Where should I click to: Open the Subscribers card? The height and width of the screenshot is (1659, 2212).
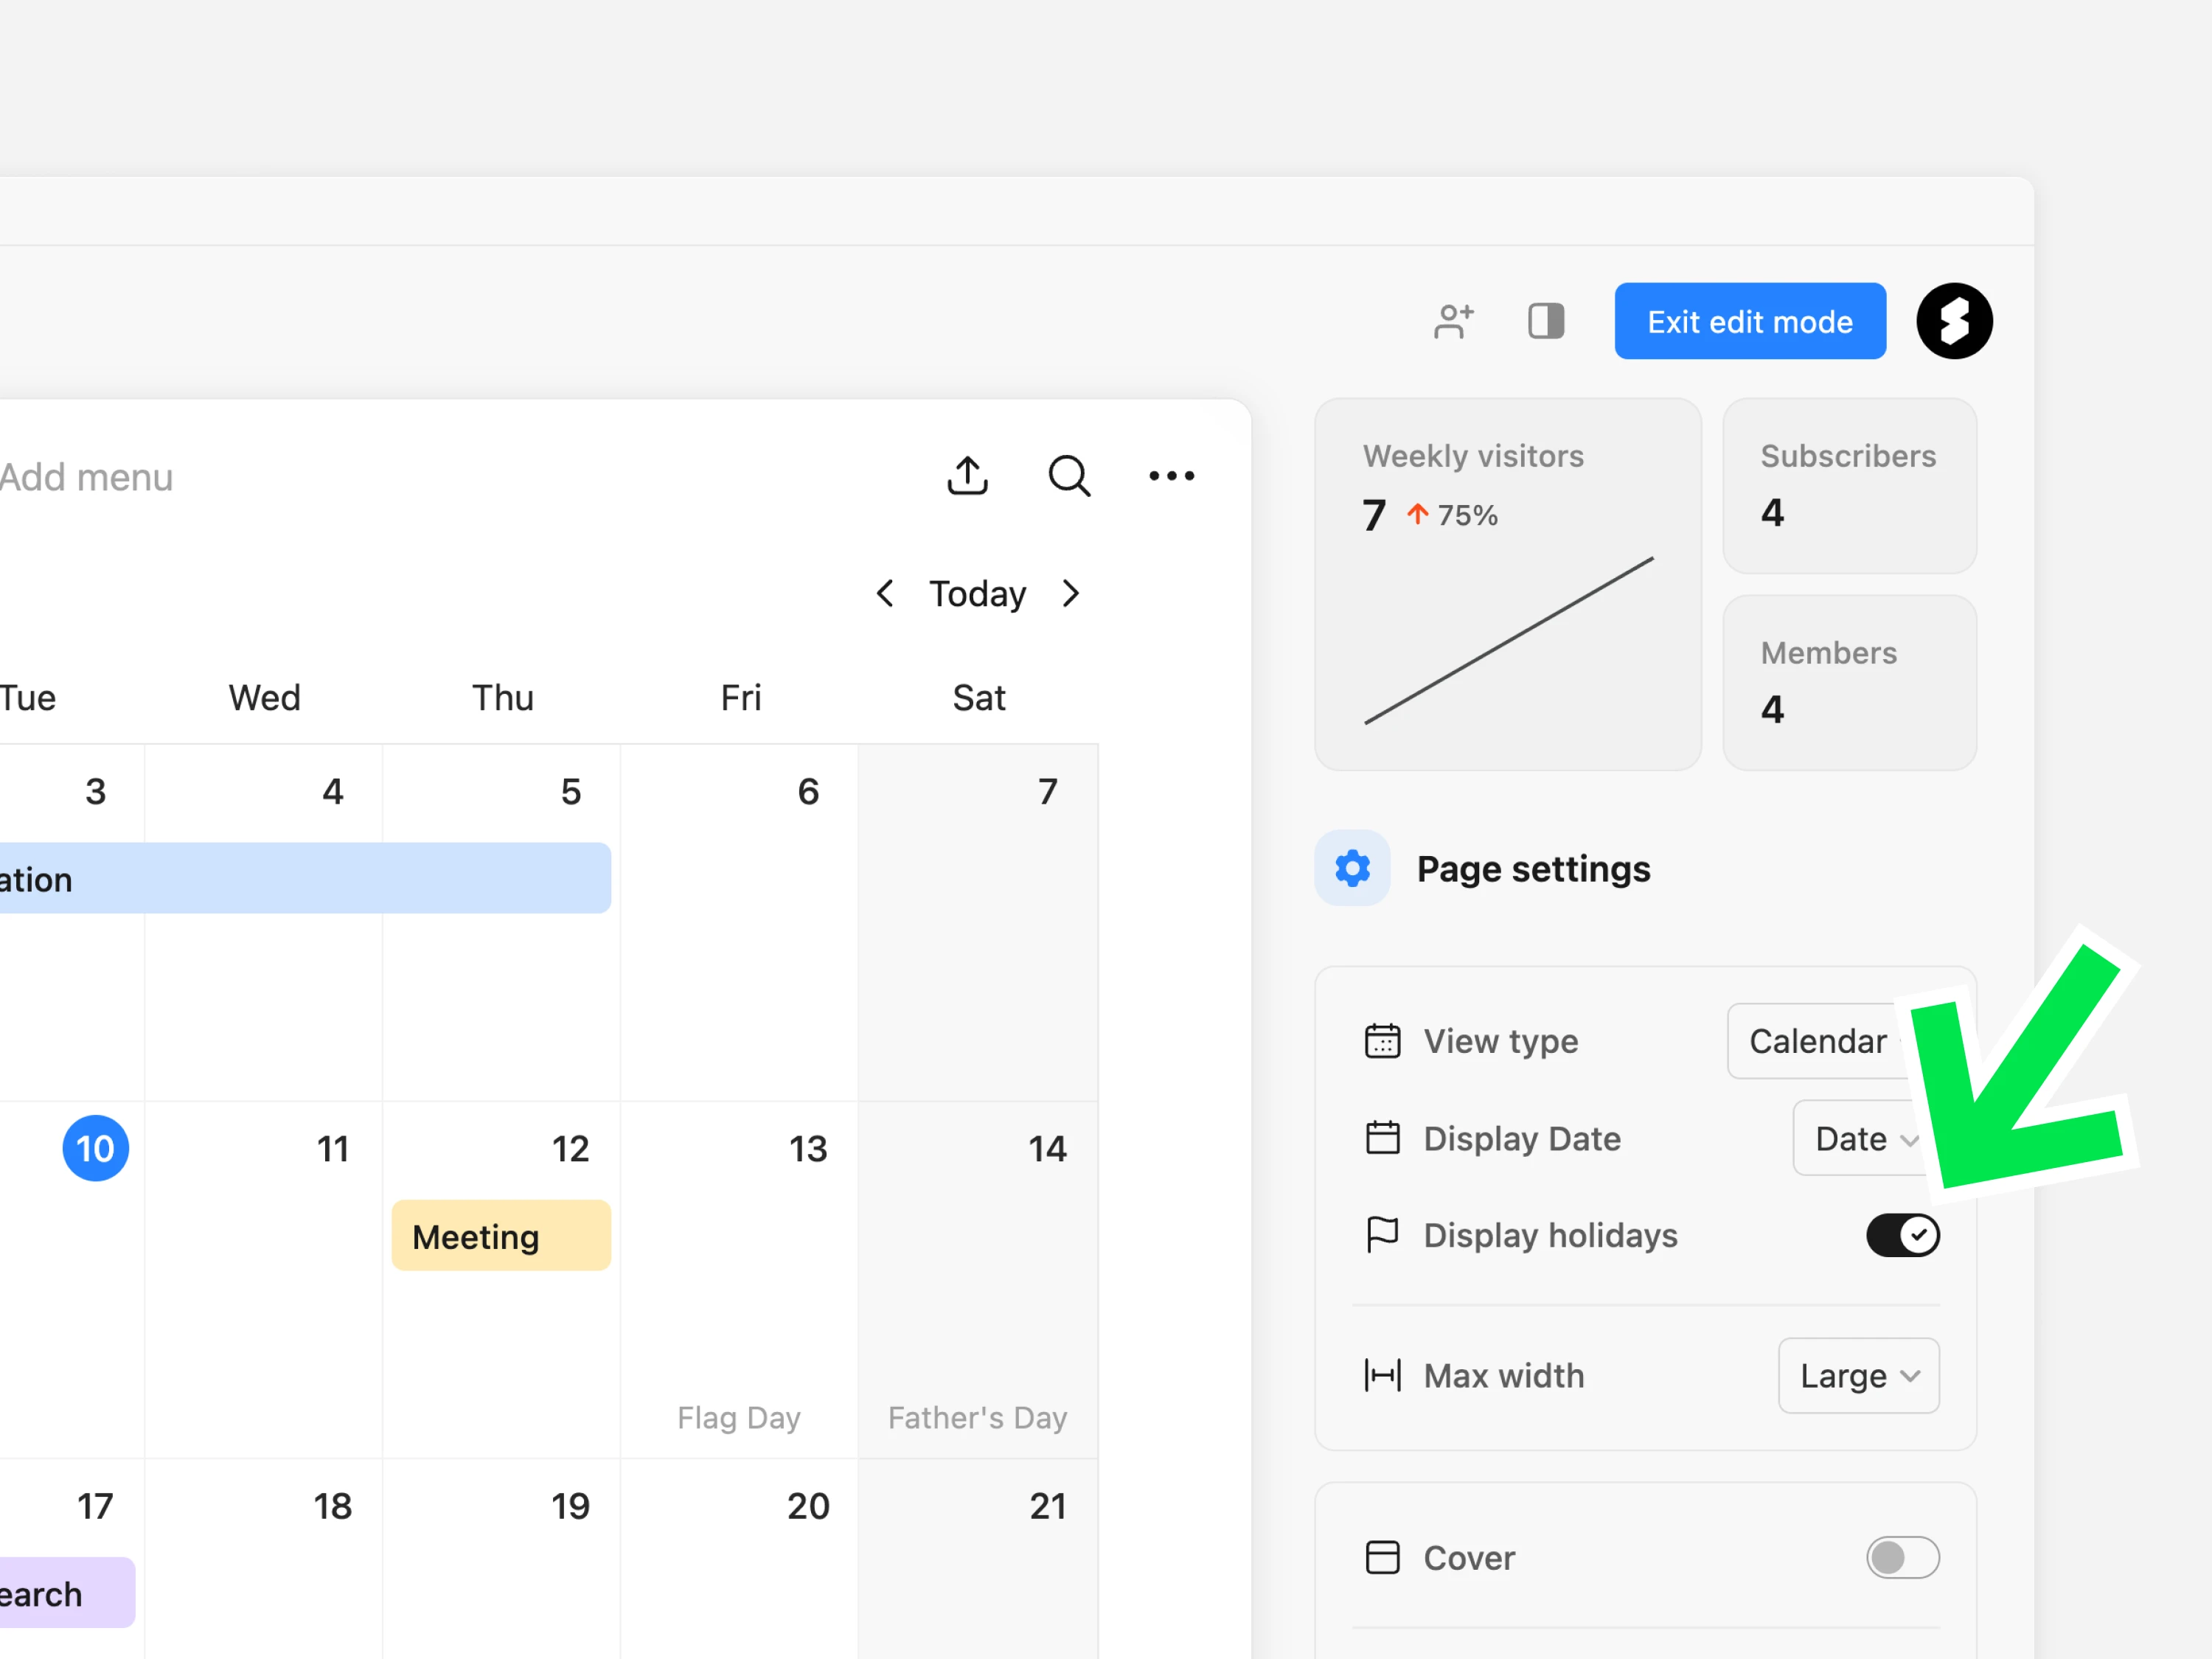pyautogui.click(x=1849, y=486)
